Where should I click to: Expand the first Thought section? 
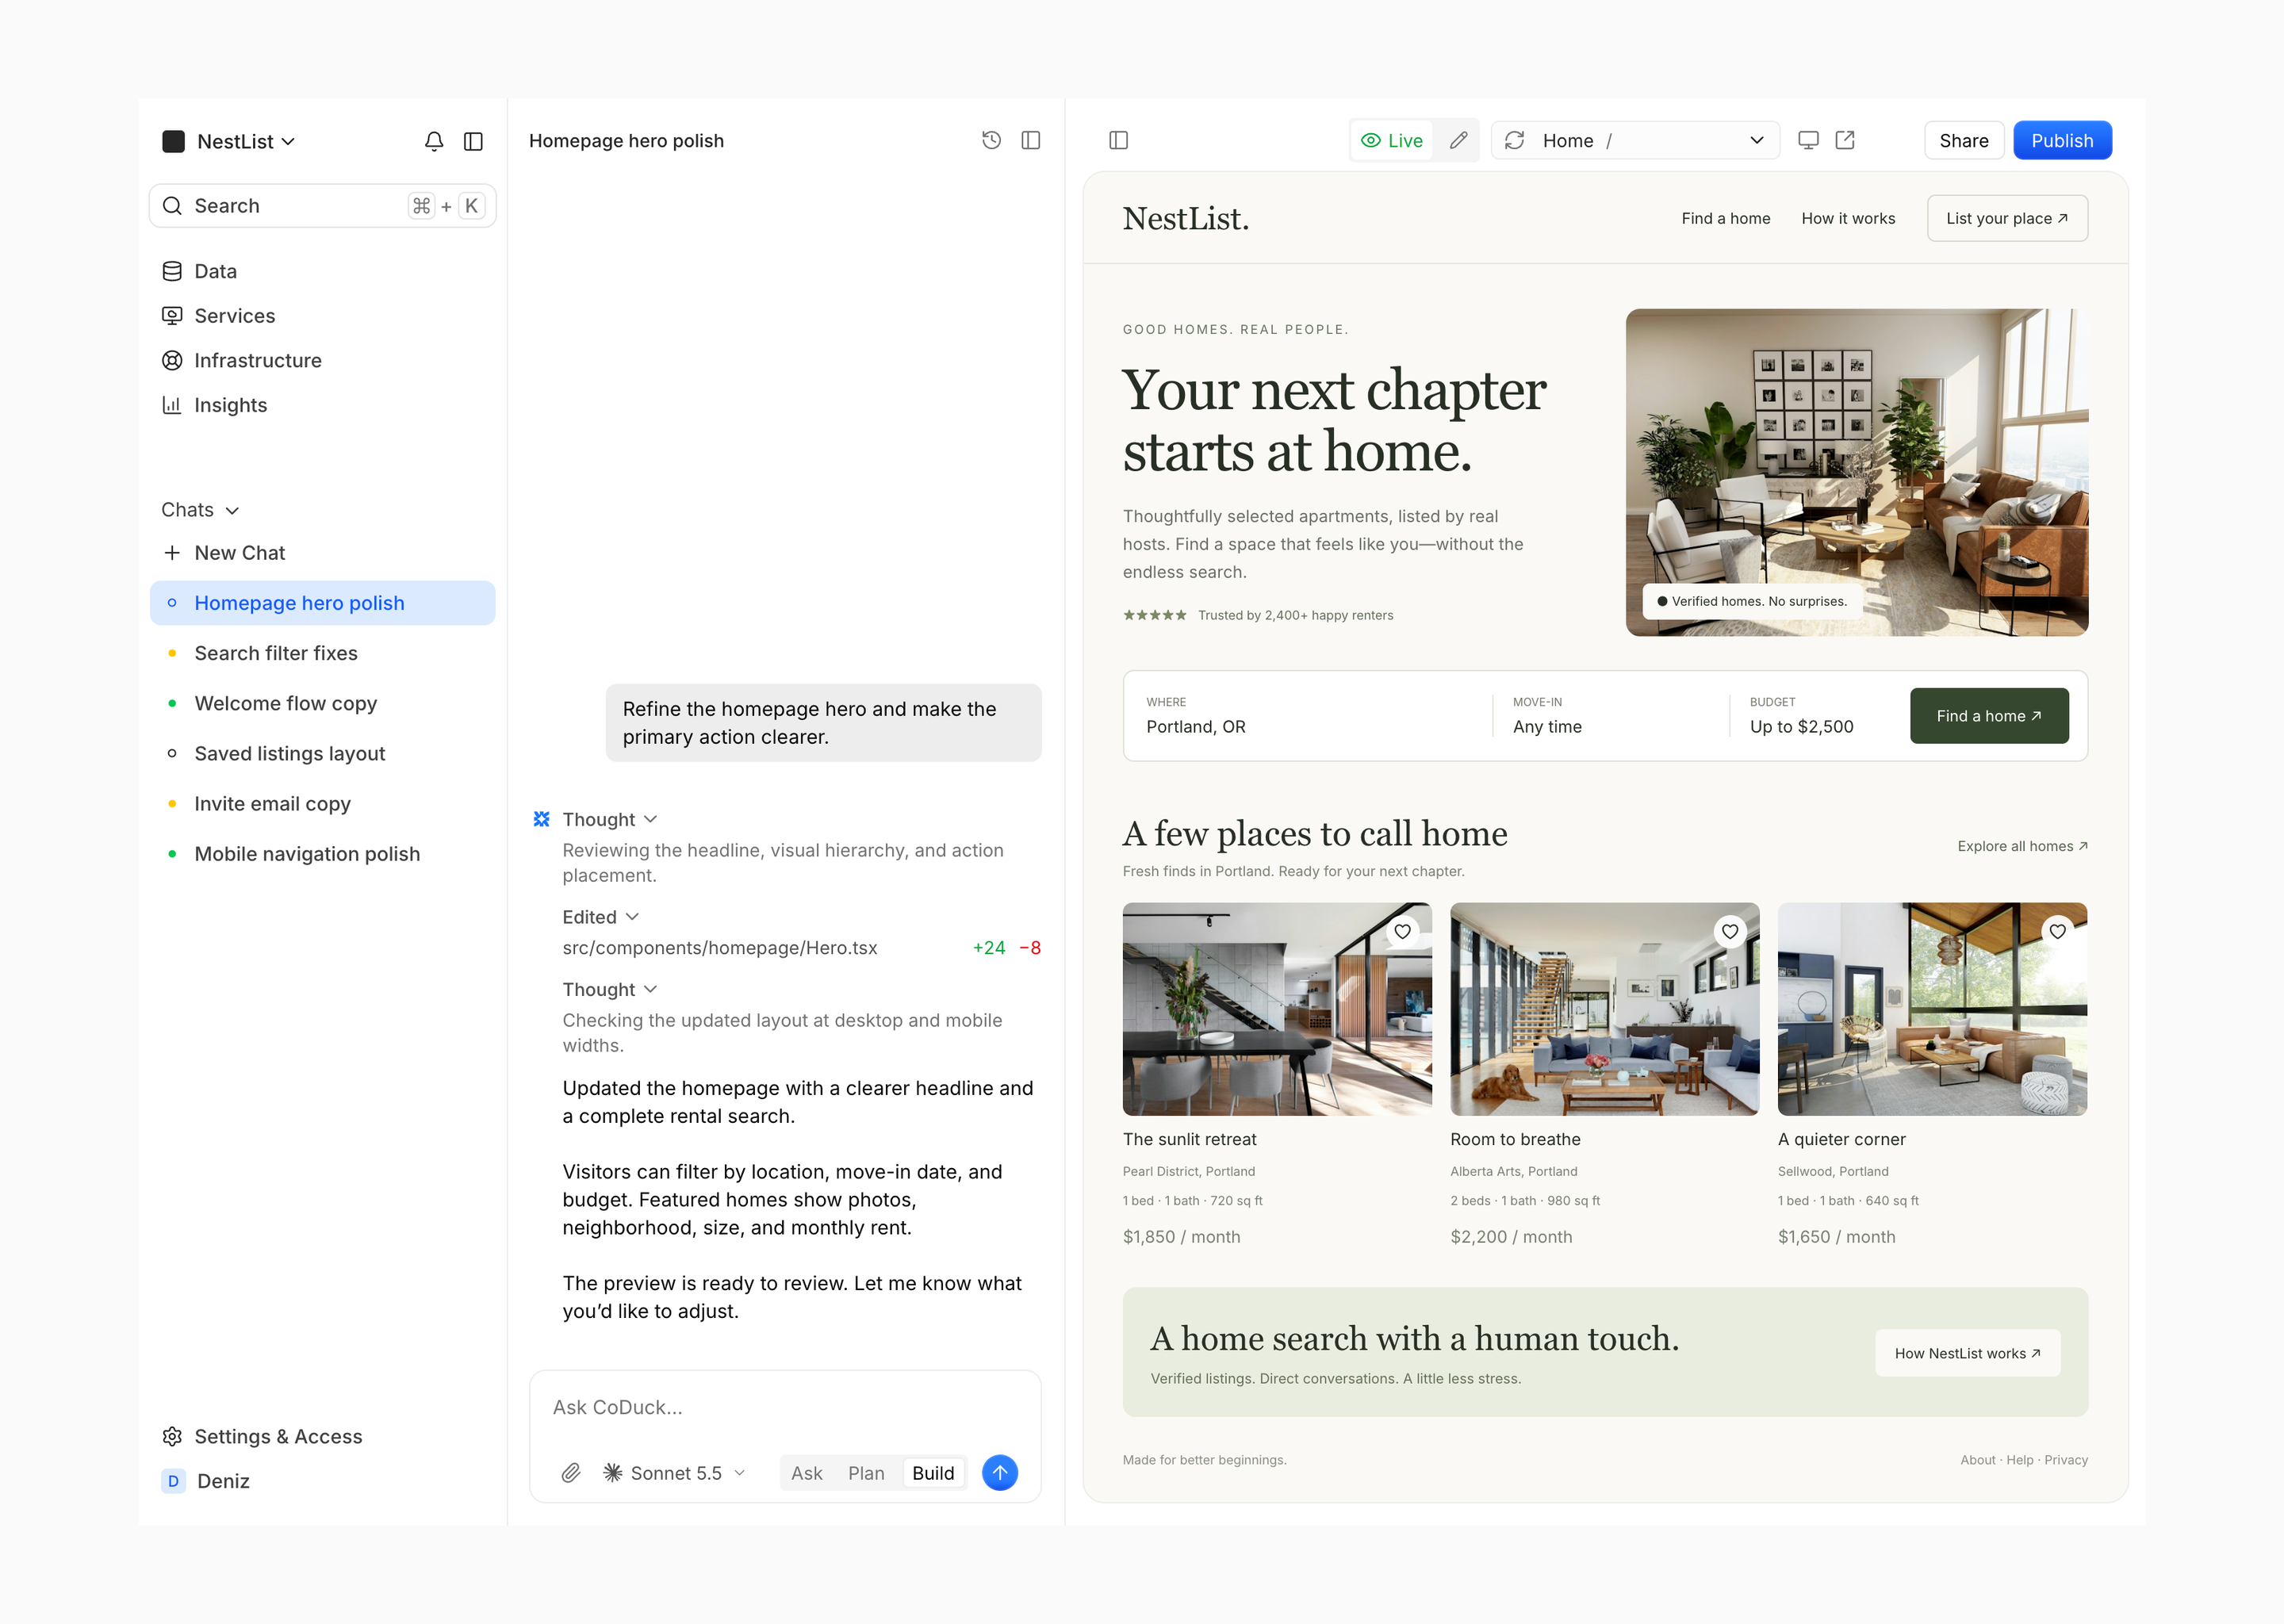(609, 819)
